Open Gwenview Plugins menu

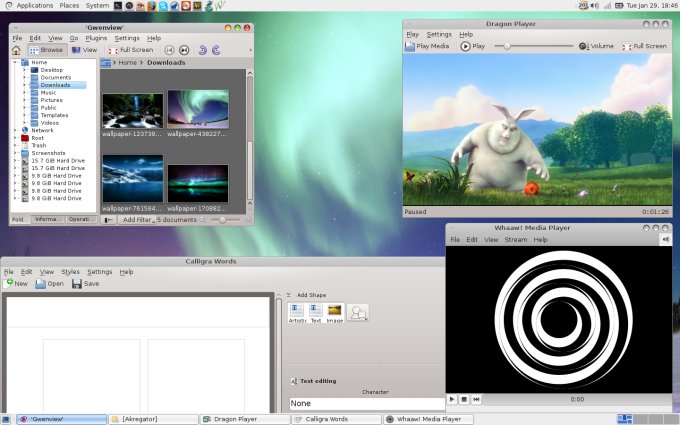click(x=96, y=38)
